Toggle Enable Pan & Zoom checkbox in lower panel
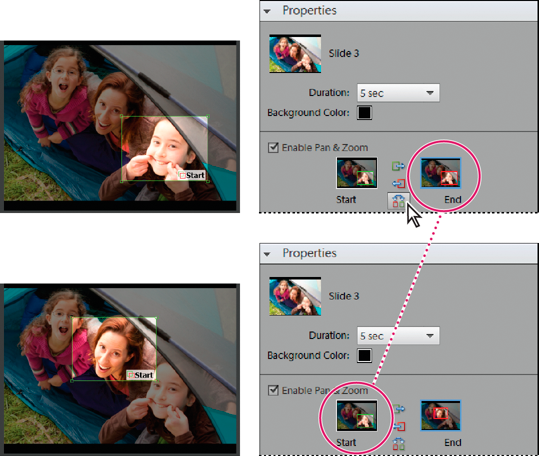This screenshot has height=456, width=539. tap(273, 390)
